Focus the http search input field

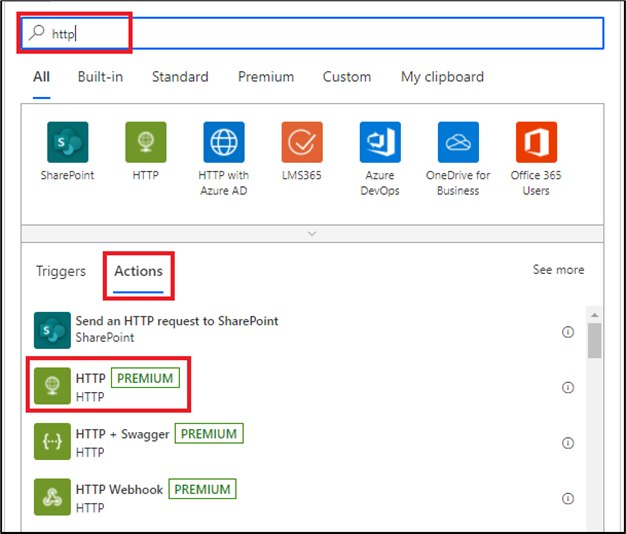tap(313, 33)
